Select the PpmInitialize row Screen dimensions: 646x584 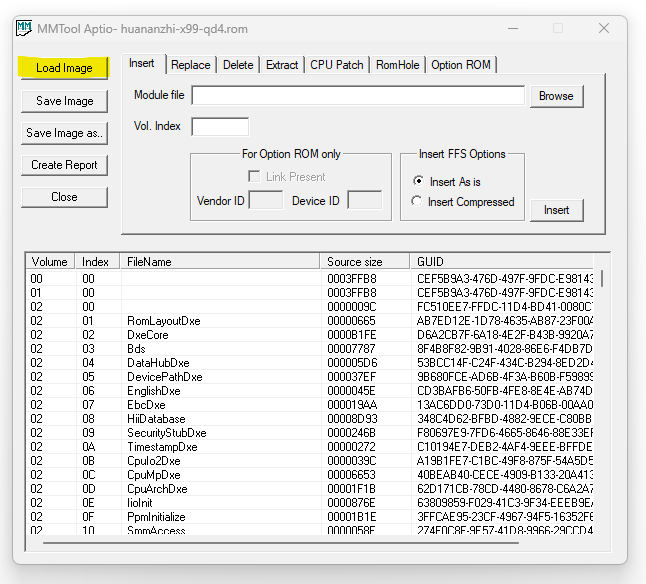tap(310, 517)
